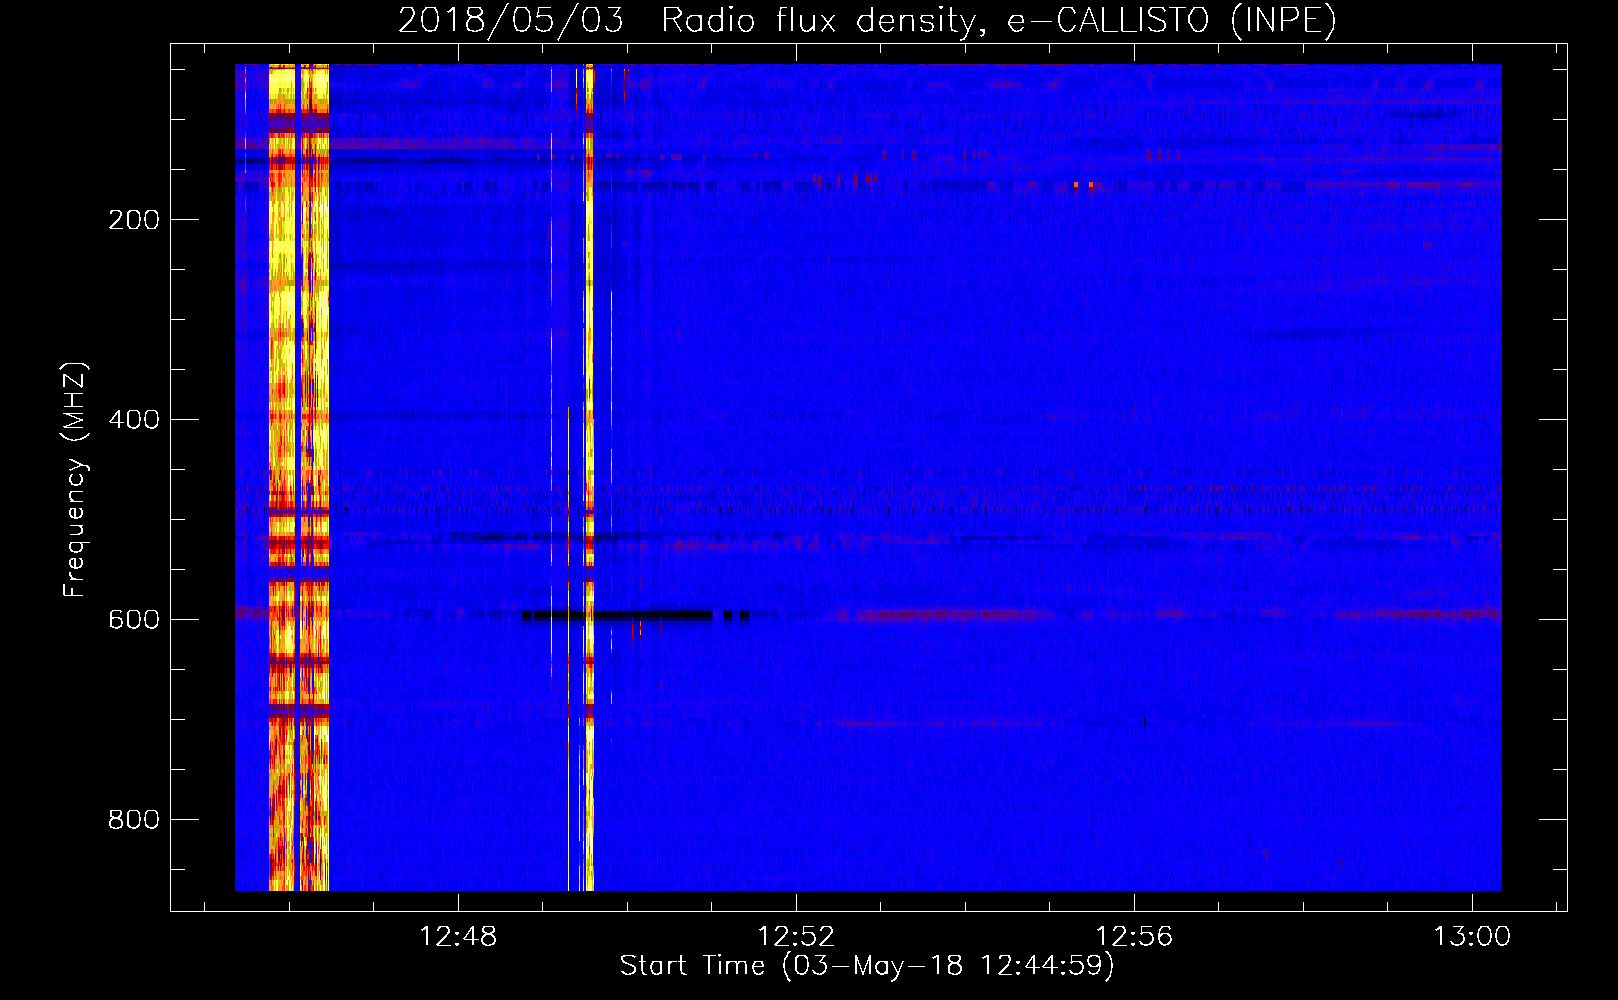Screen dimensions: 1618x1000
Task: Click the 13:00 time tick label
Action: [x=1472, y=937]
